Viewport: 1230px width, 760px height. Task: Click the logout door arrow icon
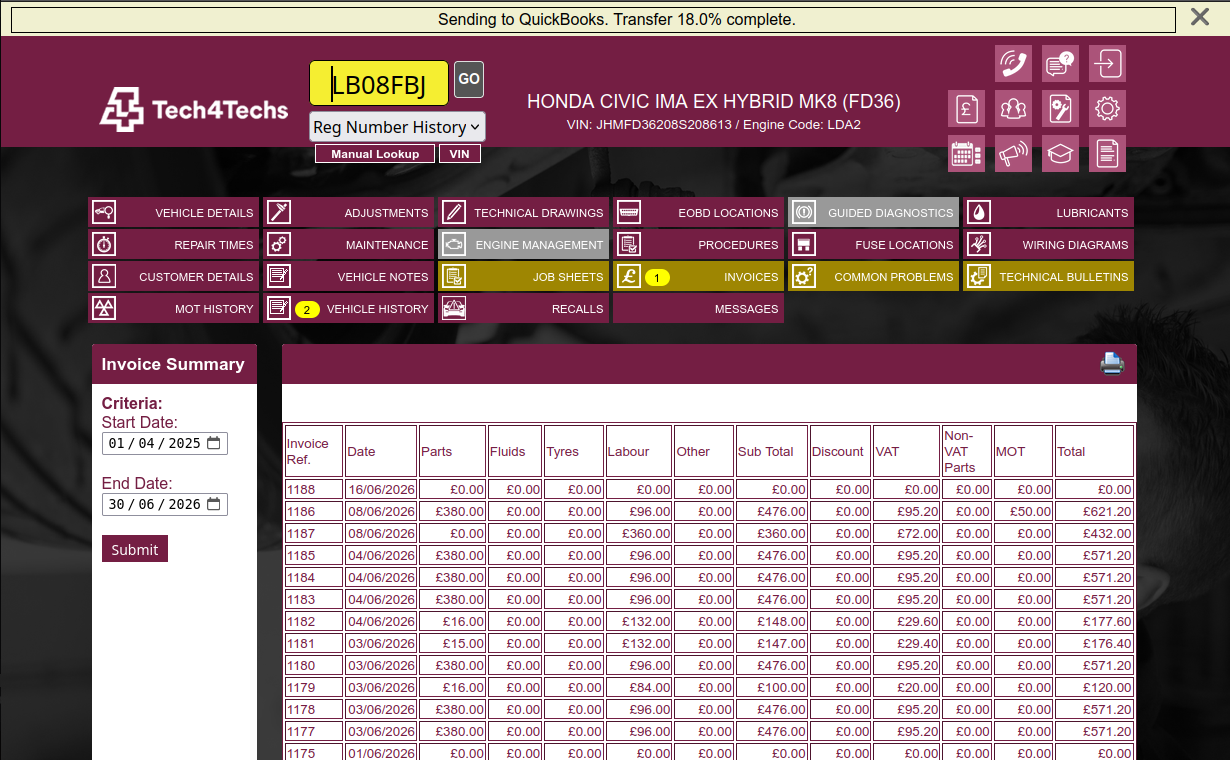pos(1107,64)
